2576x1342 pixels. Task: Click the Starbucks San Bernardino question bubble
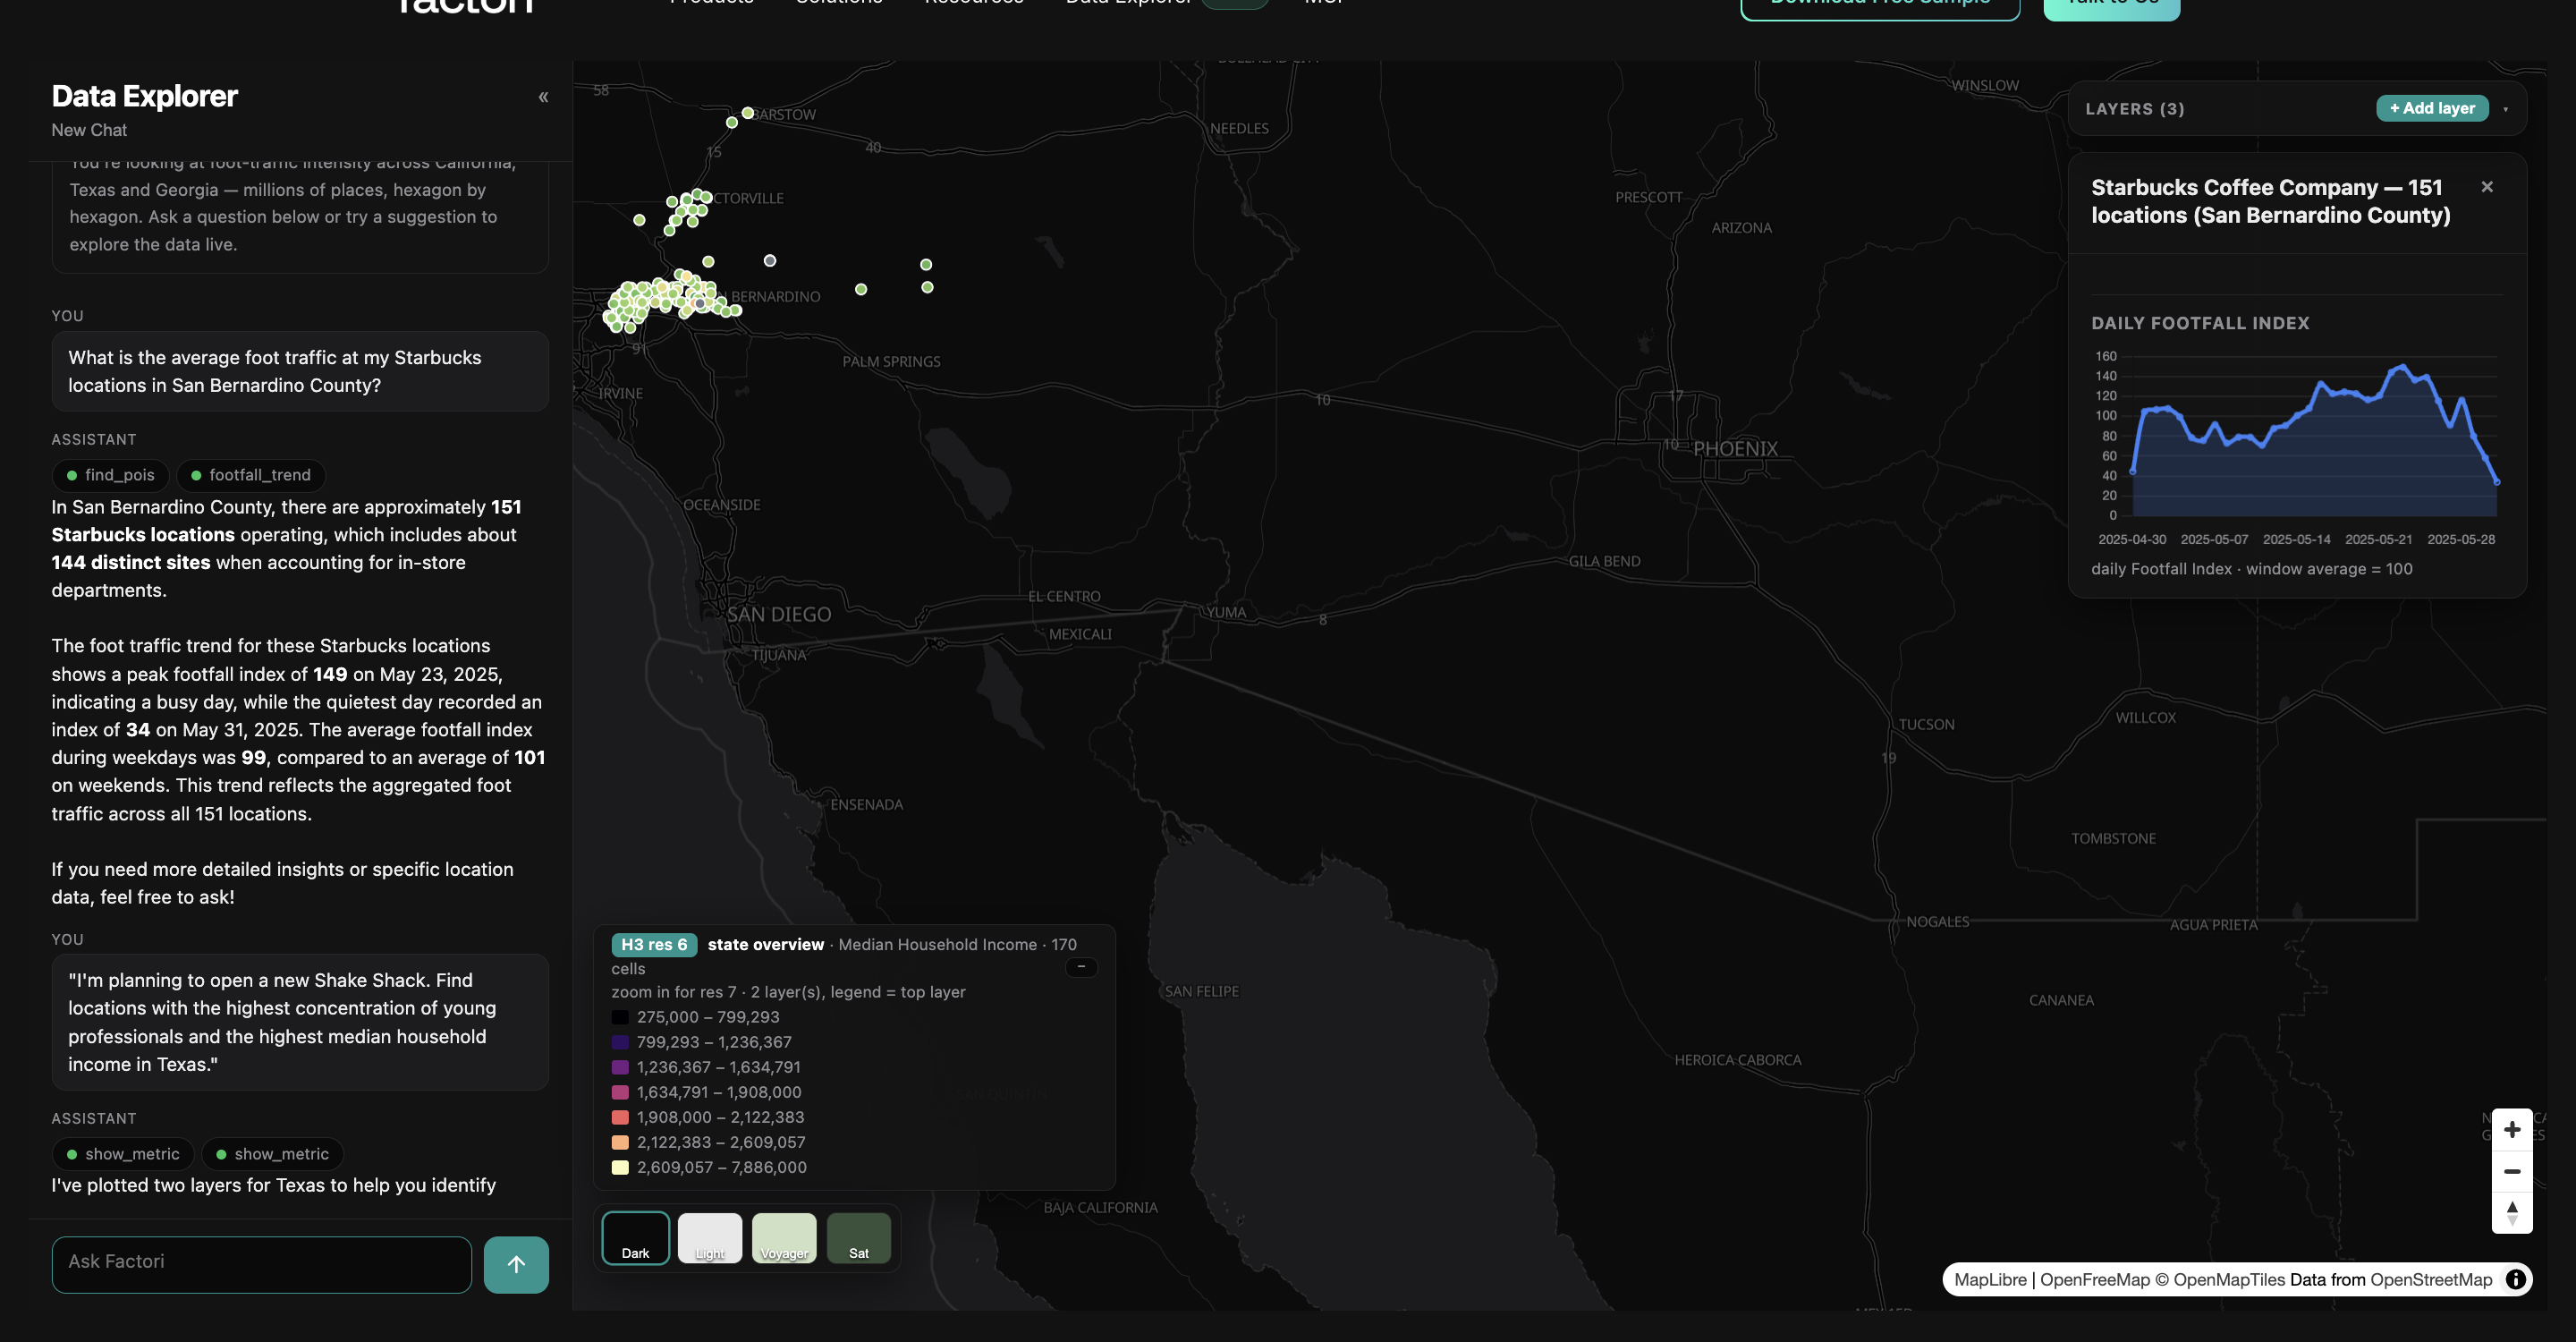(300, 371)
